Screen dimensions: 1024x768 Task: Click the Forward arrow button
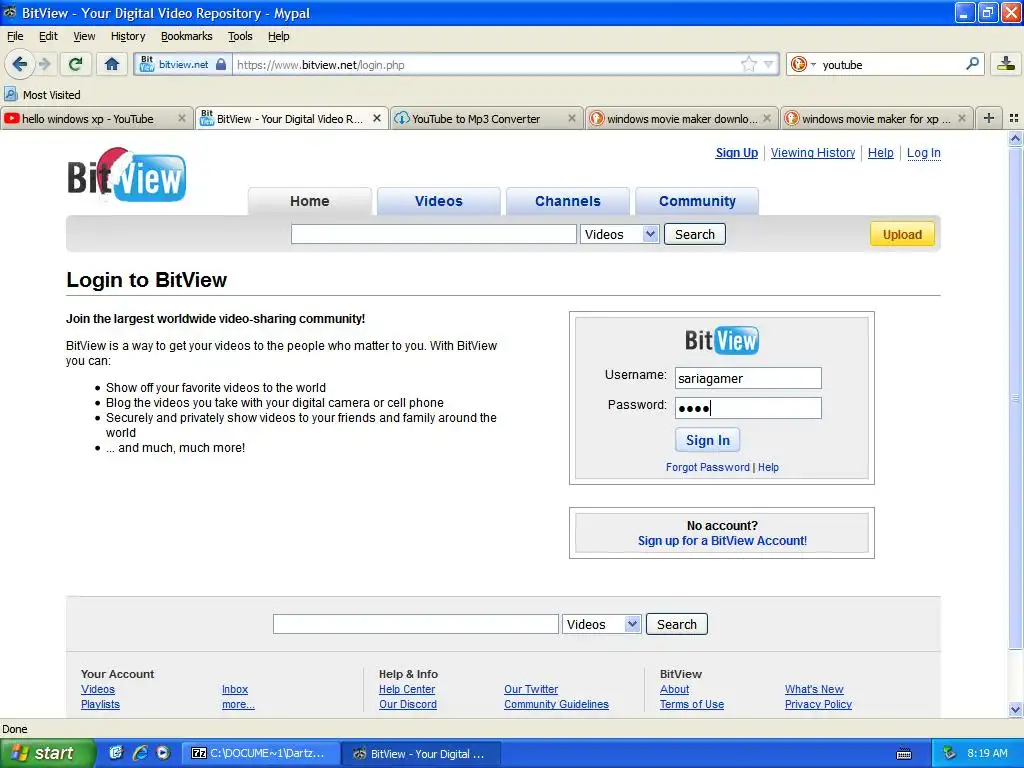(44, 64)
